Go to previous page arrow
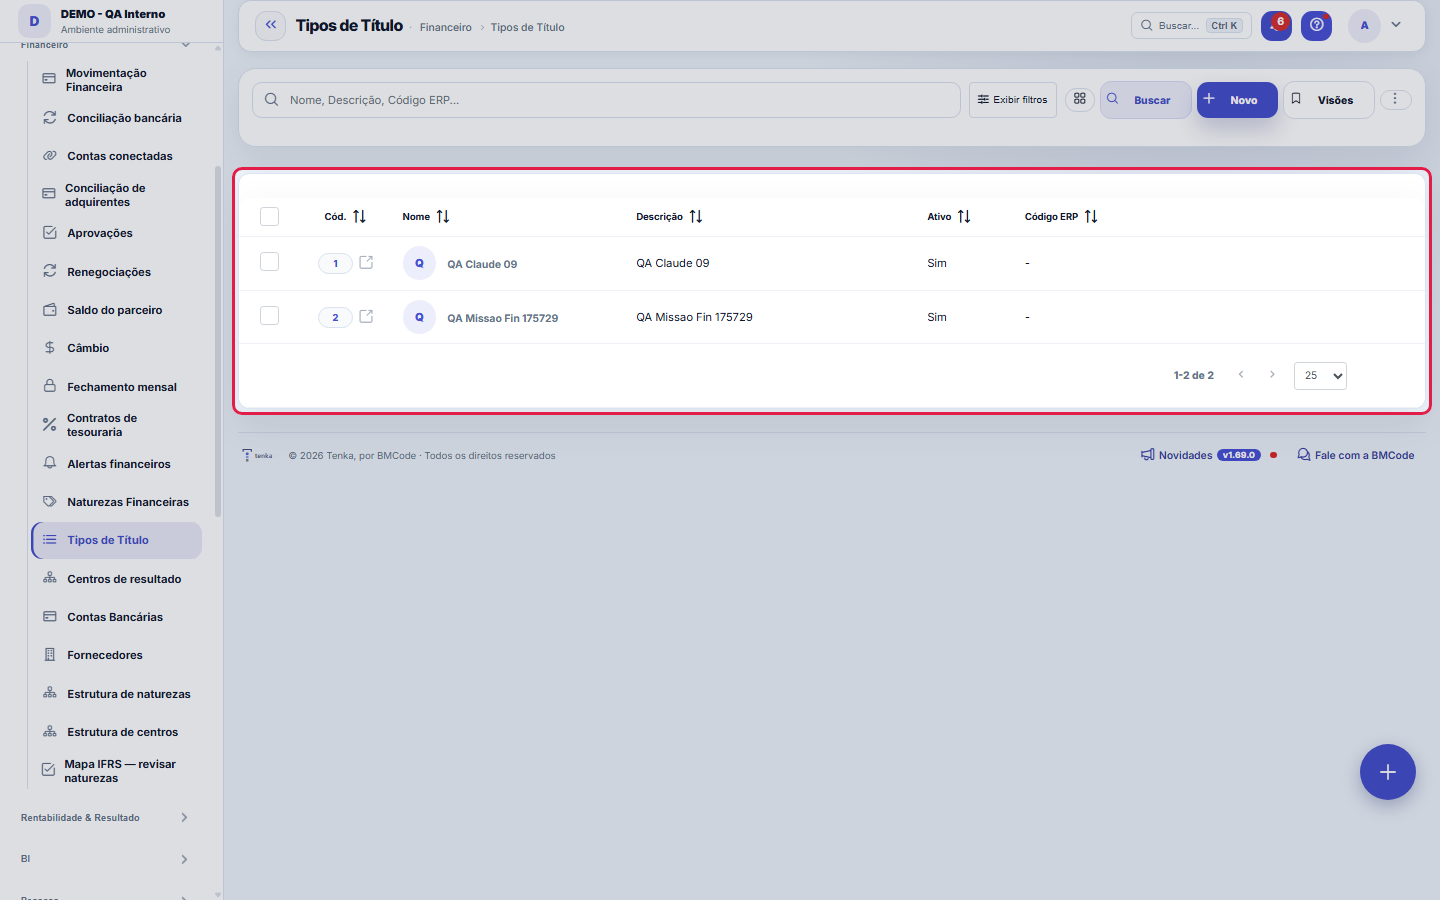 tap(1241, 375)
